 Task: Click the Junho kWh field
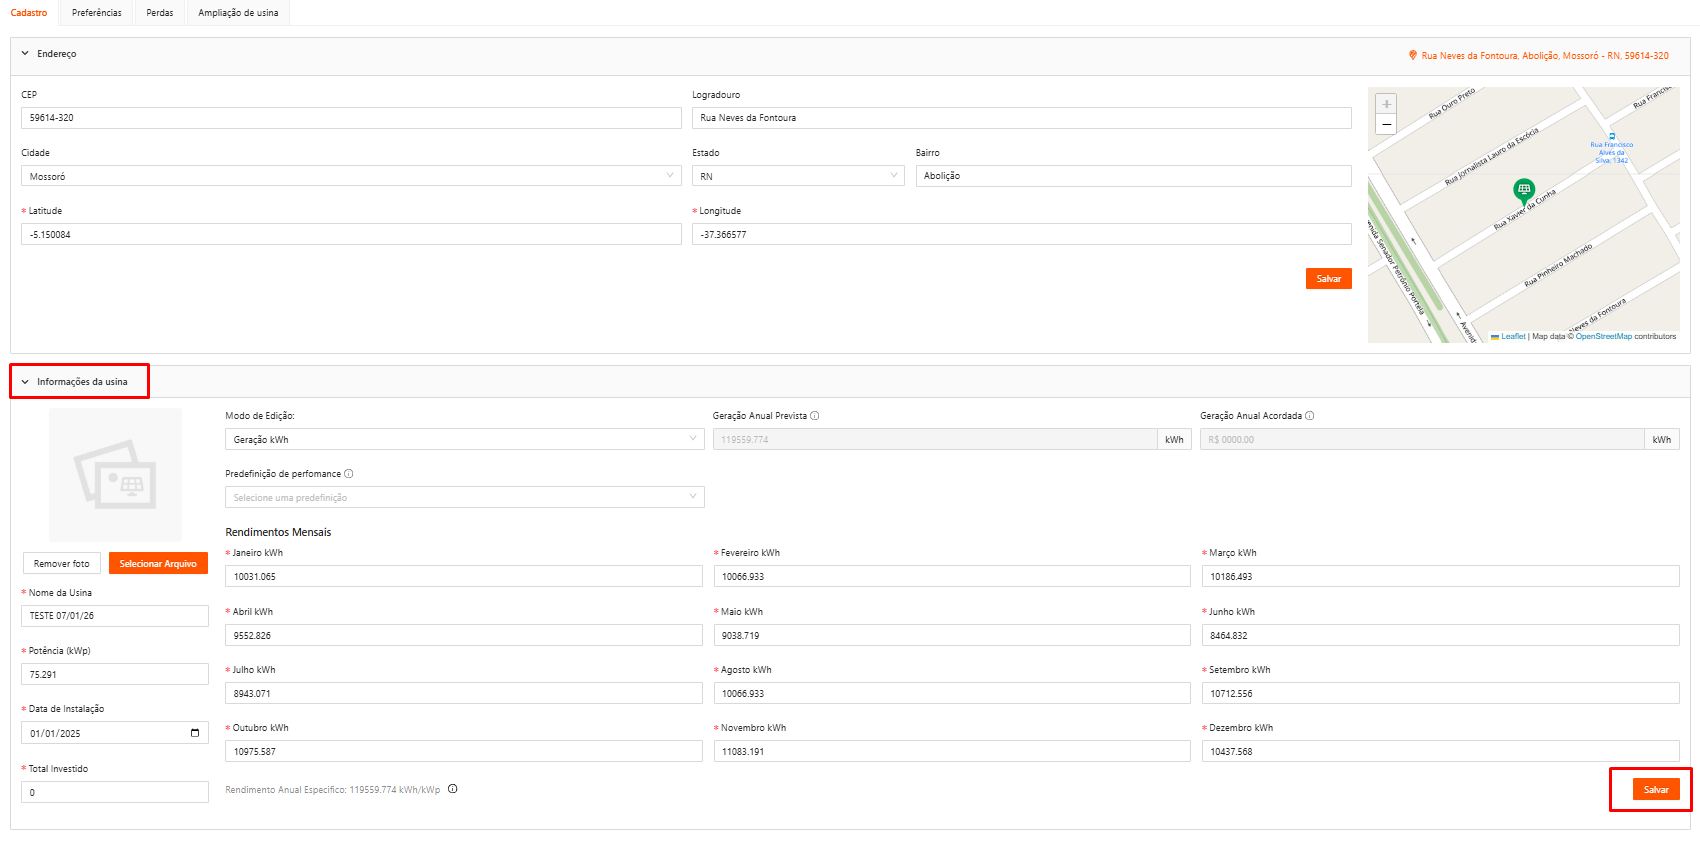pos(1441,635)
